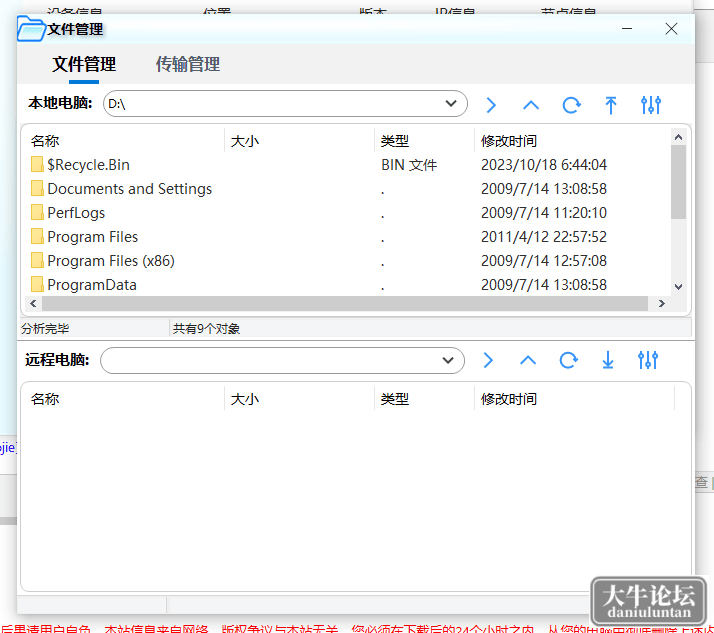Screen dimensions: 714x633
Task: Open remote computer settings sliders icon
Action: (x=648, y=360)
